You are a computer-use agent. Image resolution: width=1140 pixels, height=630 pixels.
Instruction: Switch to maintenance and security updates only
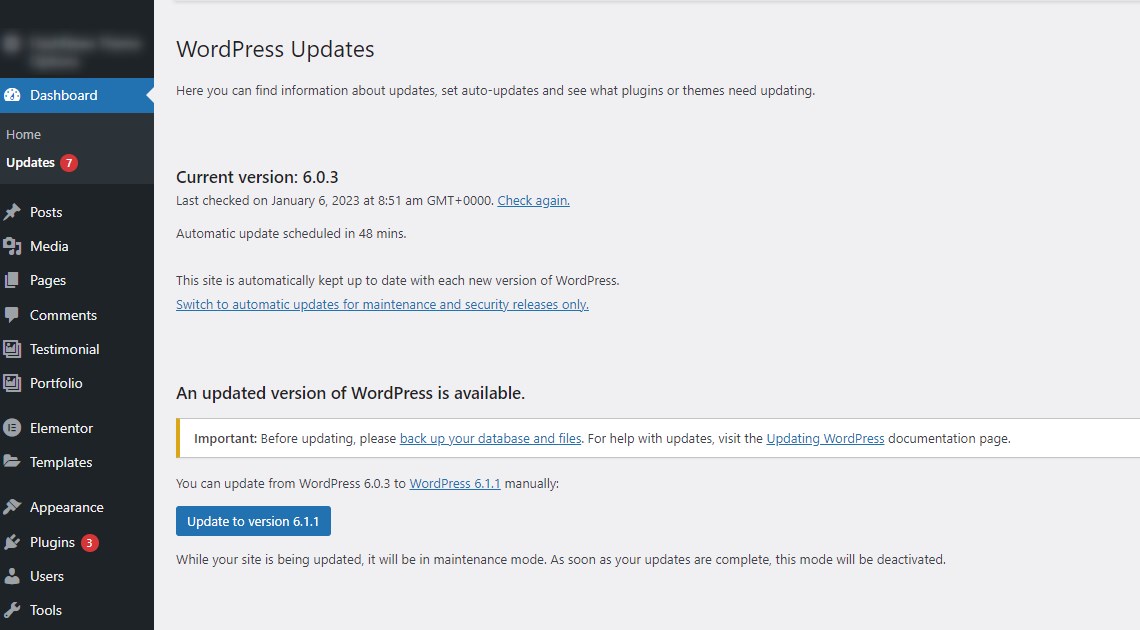(382, 304)
